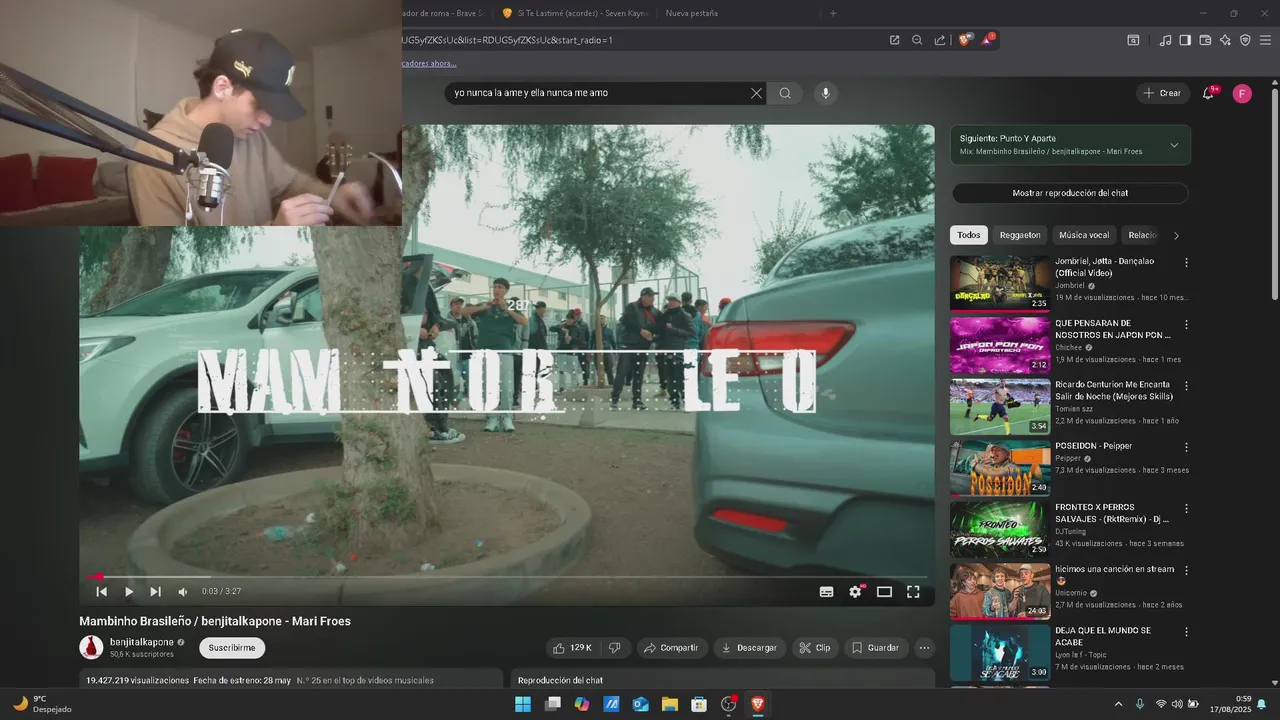Open more actions ellipsis below video
Image resolution: width=1280 pixels, height=720 pixels.
(924, 648)
